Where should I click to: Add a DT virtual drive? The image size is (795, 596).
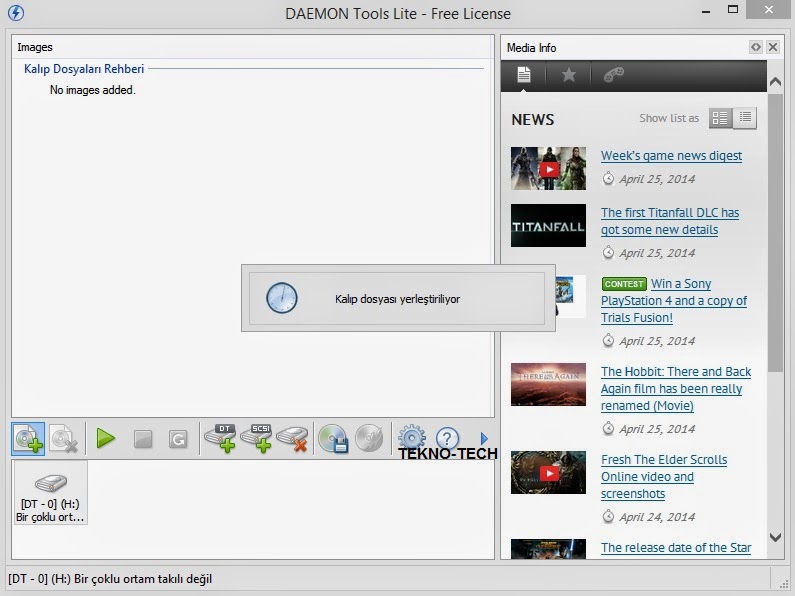point(221,438)
